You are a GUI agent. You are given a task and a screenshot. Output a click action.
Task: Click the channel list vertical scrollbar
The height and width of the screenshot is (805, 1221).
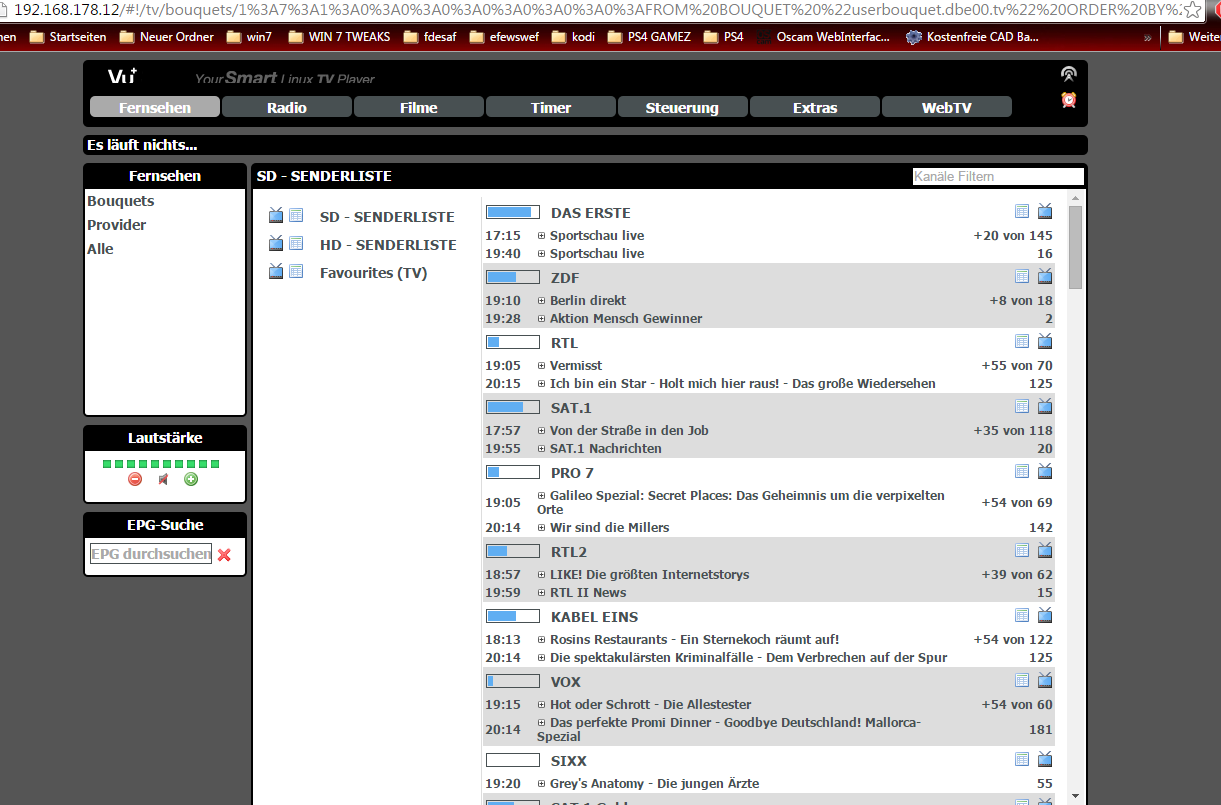click(1075, 247)
